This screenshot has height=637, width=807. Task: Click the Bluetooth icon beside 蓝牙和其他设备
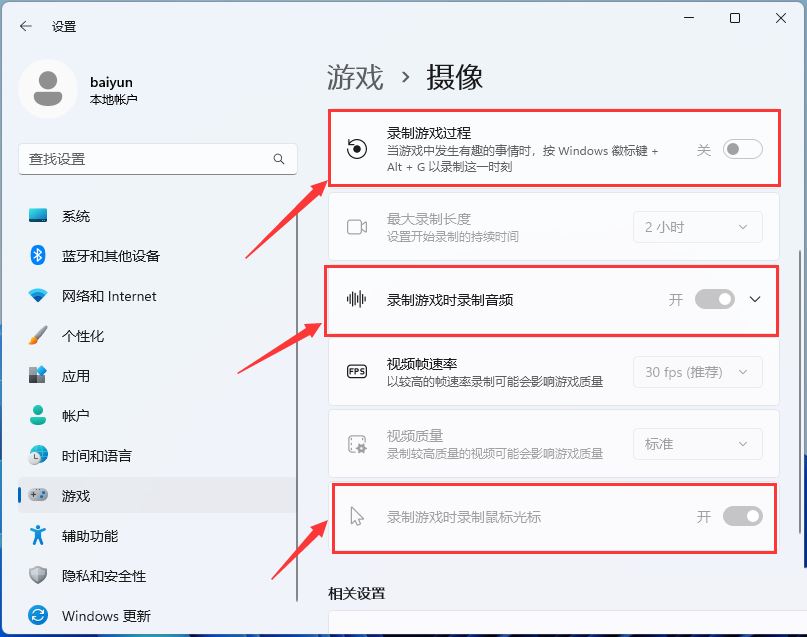tap(38, 255)
